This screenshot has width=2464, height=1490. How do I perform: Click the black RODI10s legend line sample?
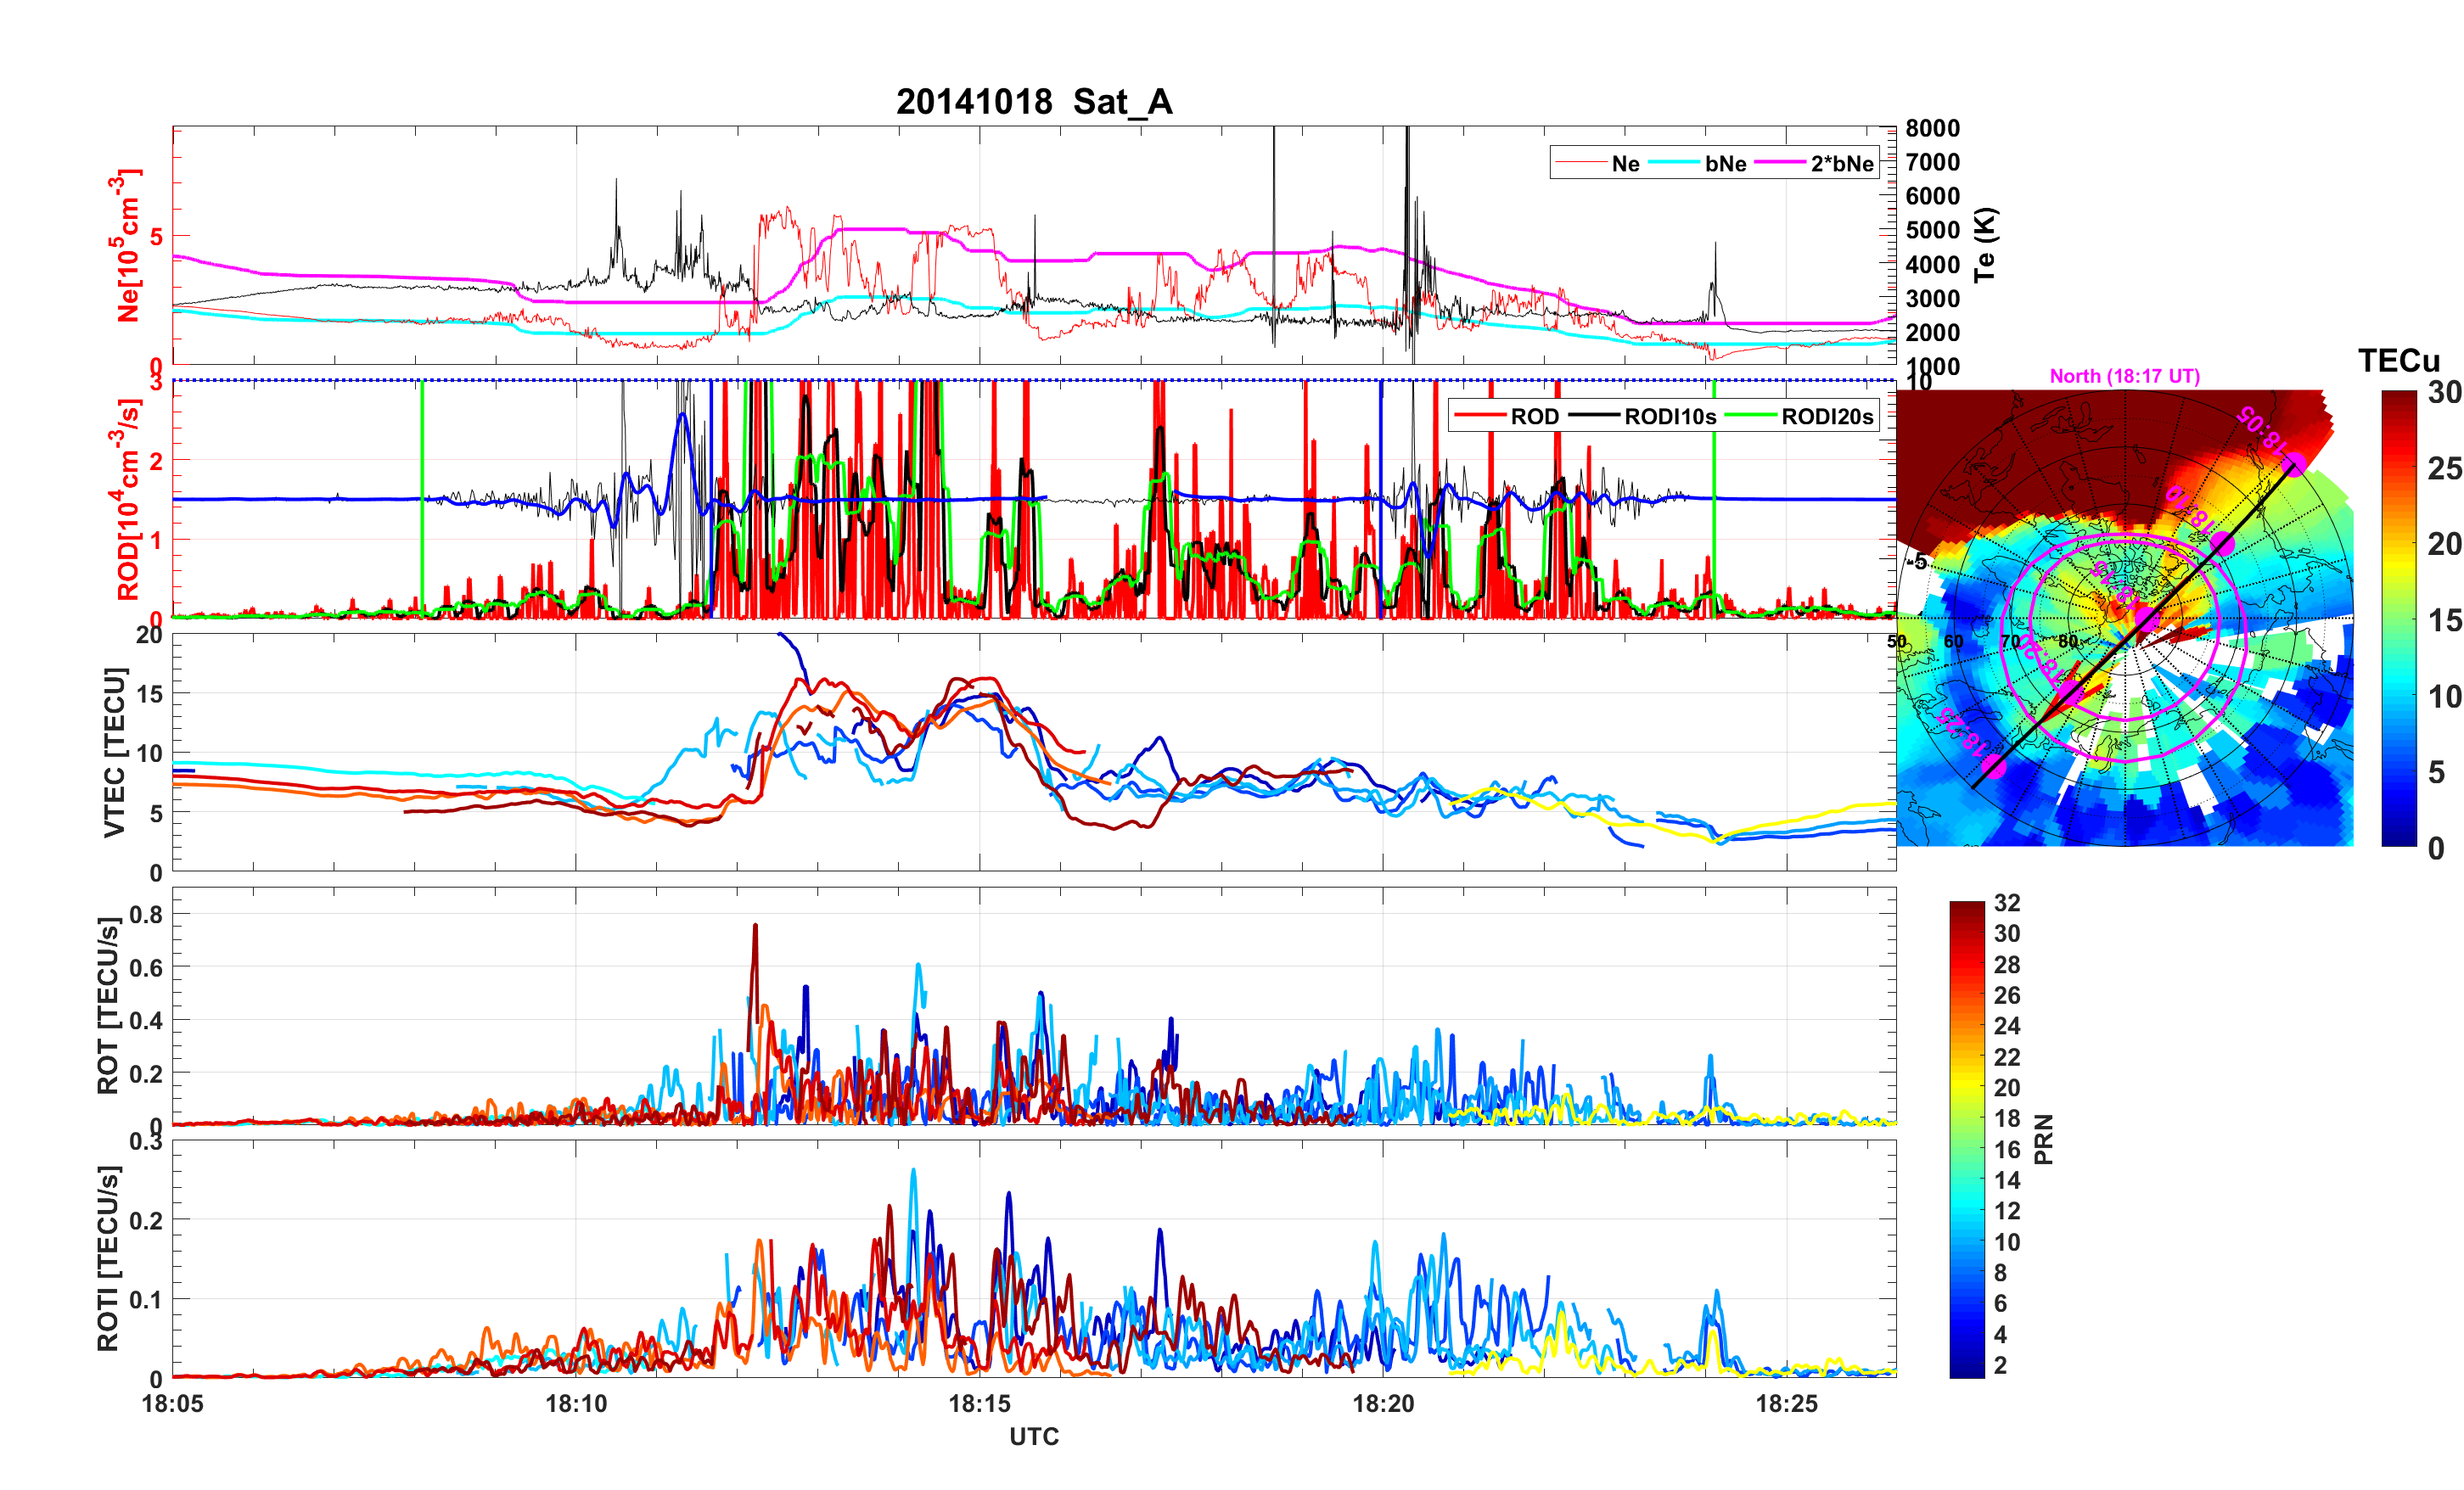point(1594,416)
